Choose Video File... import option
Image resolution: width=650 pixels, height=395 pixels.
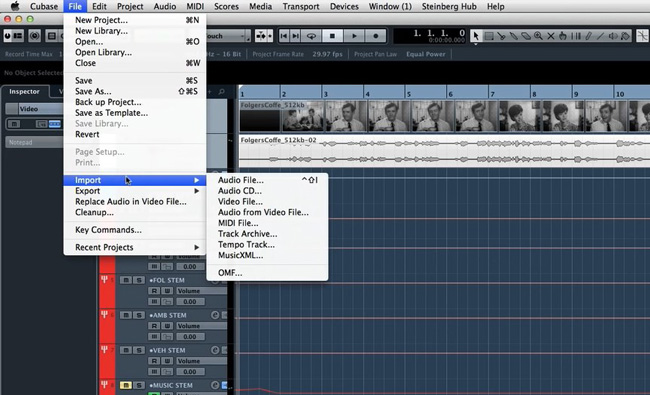[x=267, y=201]
